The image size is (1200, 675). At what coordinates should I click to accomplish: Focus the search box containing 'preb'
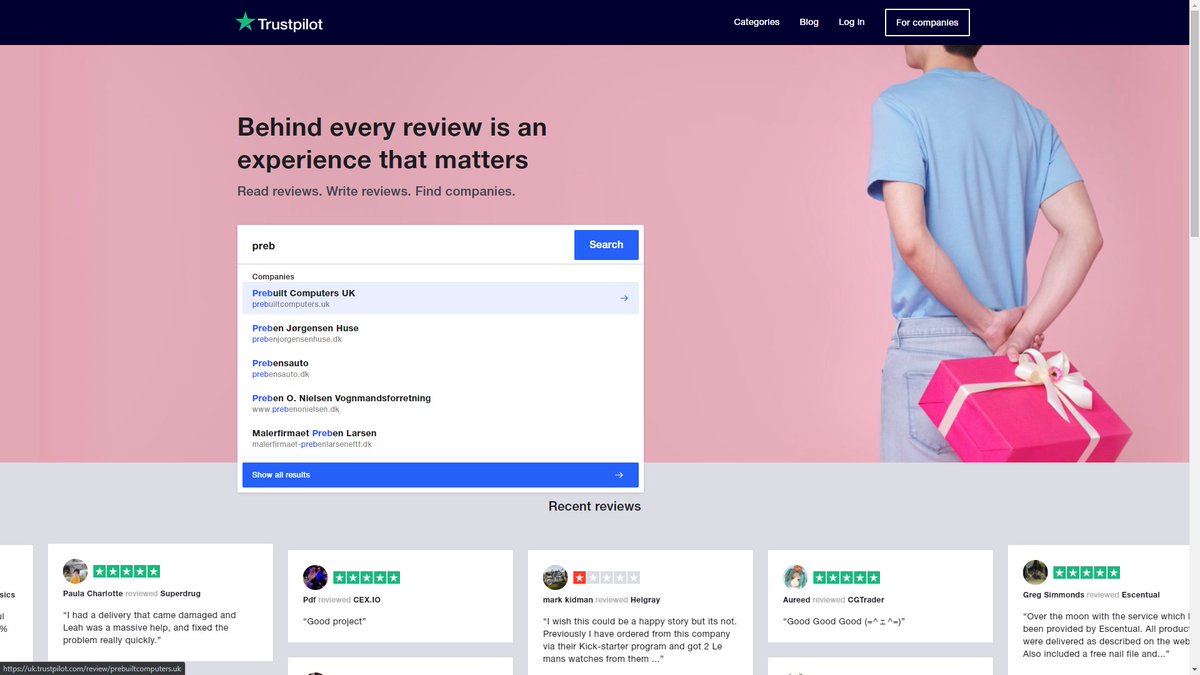click(x=408, y=245)
